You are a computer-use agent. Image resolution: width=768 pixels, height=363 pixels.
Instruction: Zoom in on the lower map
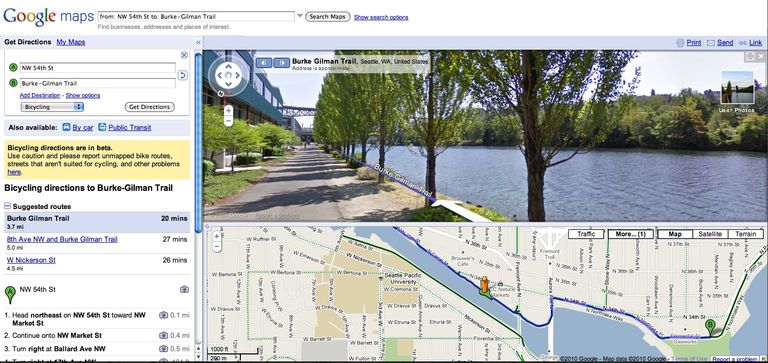click(x=216, y=237)
